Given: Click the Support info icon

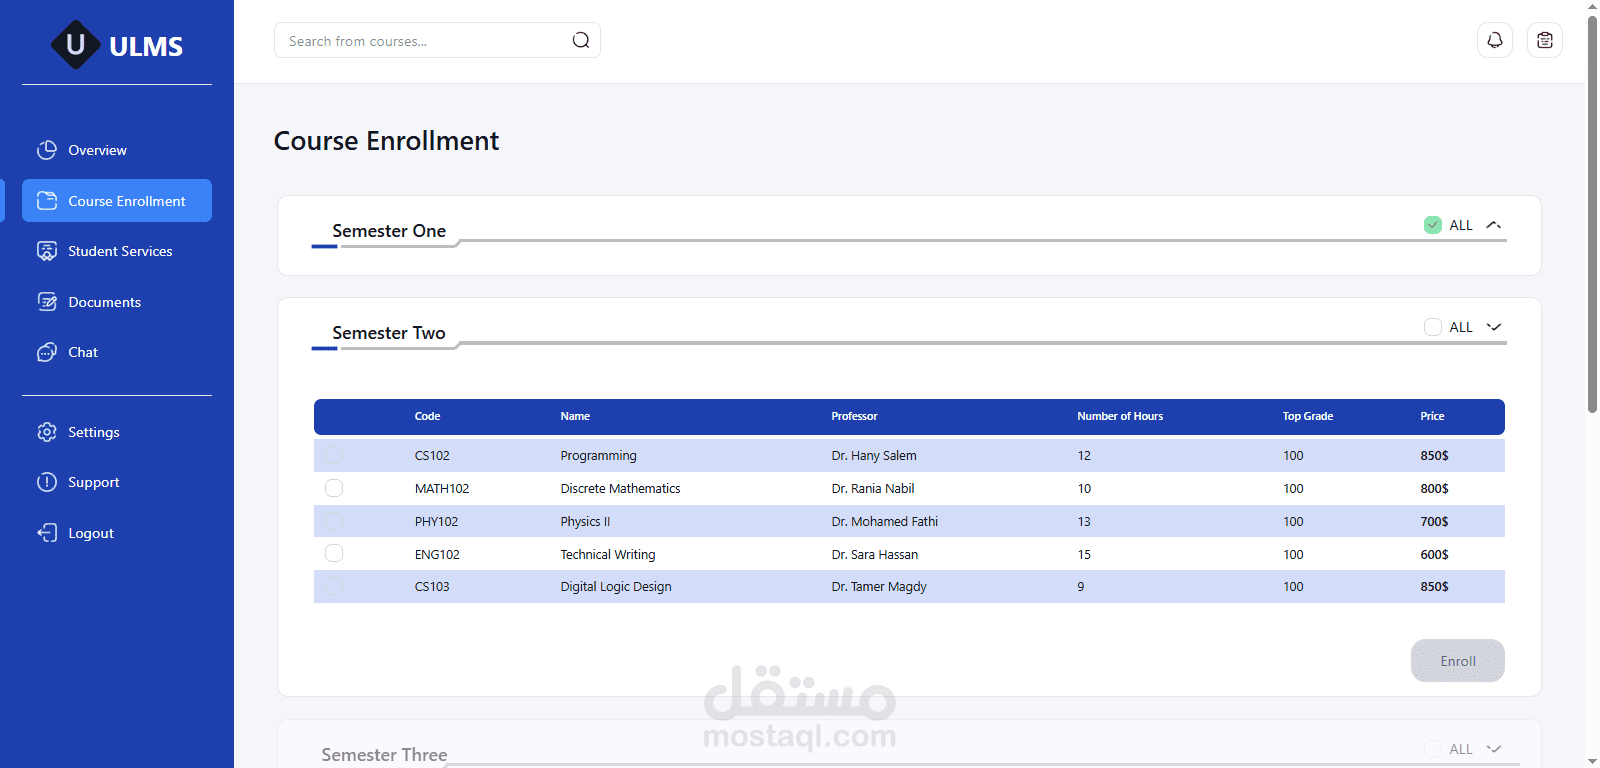Looking at the screenshot, I should (47, 482).
